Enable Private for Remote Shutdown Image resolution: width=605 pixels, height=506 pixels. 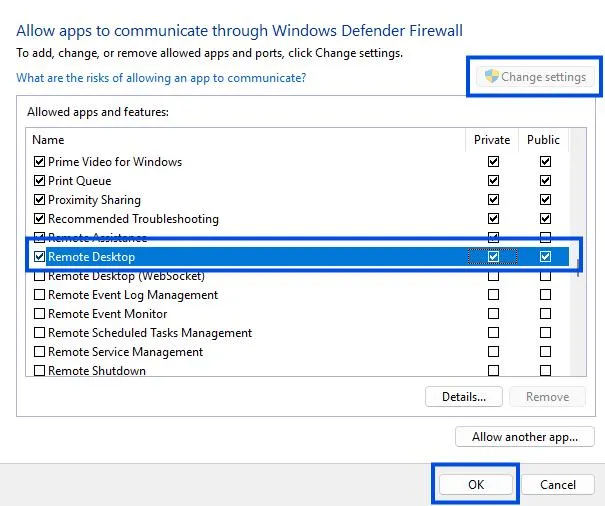493,371
